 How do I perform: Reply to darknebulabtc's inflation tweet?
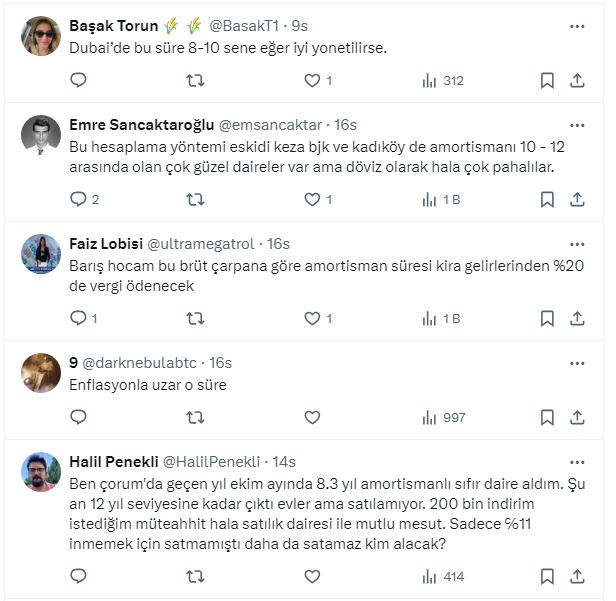pos(79,417)
